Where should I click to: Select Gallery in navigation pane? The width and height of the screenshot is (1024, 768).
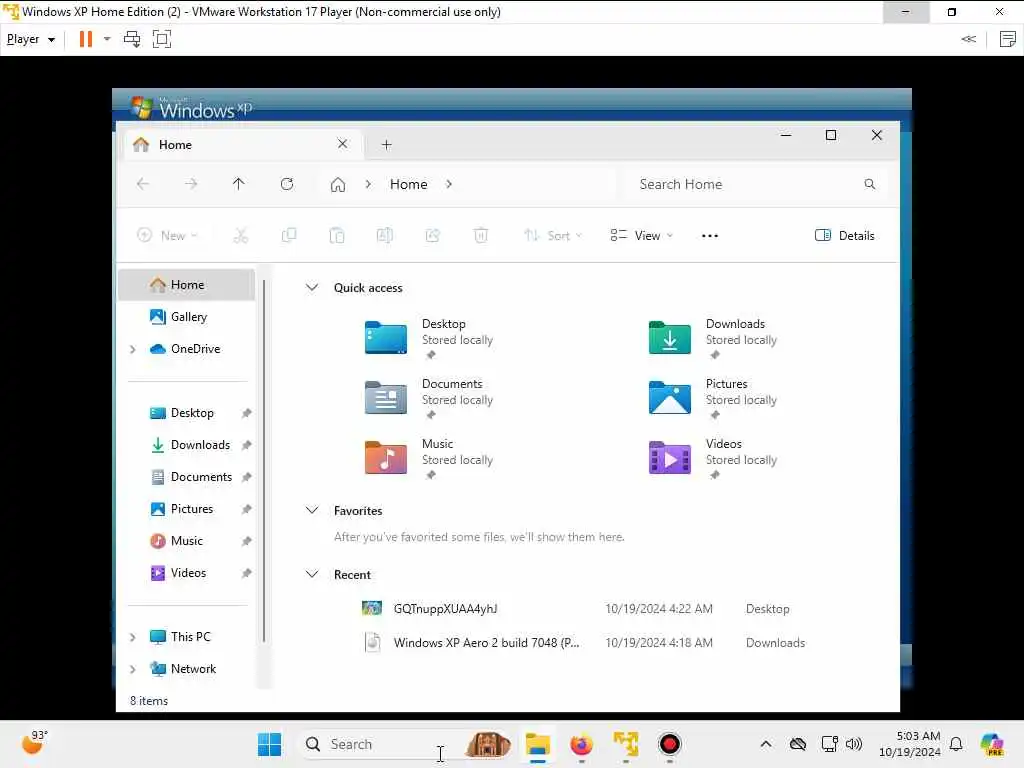click(x=187, y=317)
